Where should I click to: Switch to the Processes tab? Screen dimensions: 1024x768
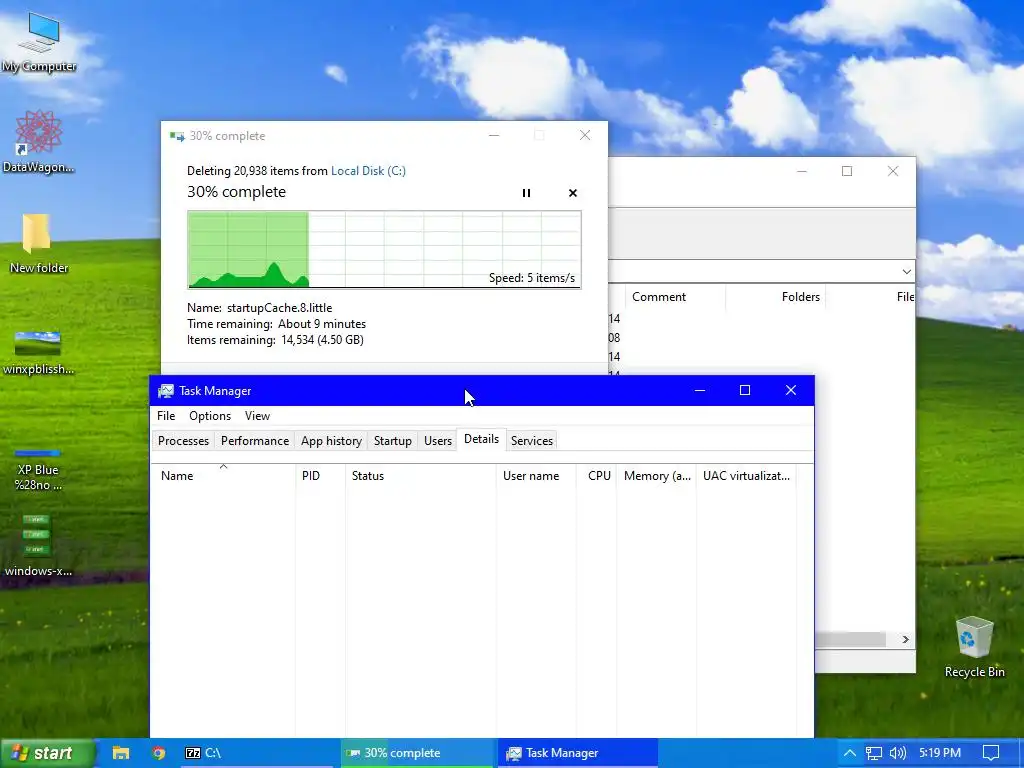tap(183, 441)
